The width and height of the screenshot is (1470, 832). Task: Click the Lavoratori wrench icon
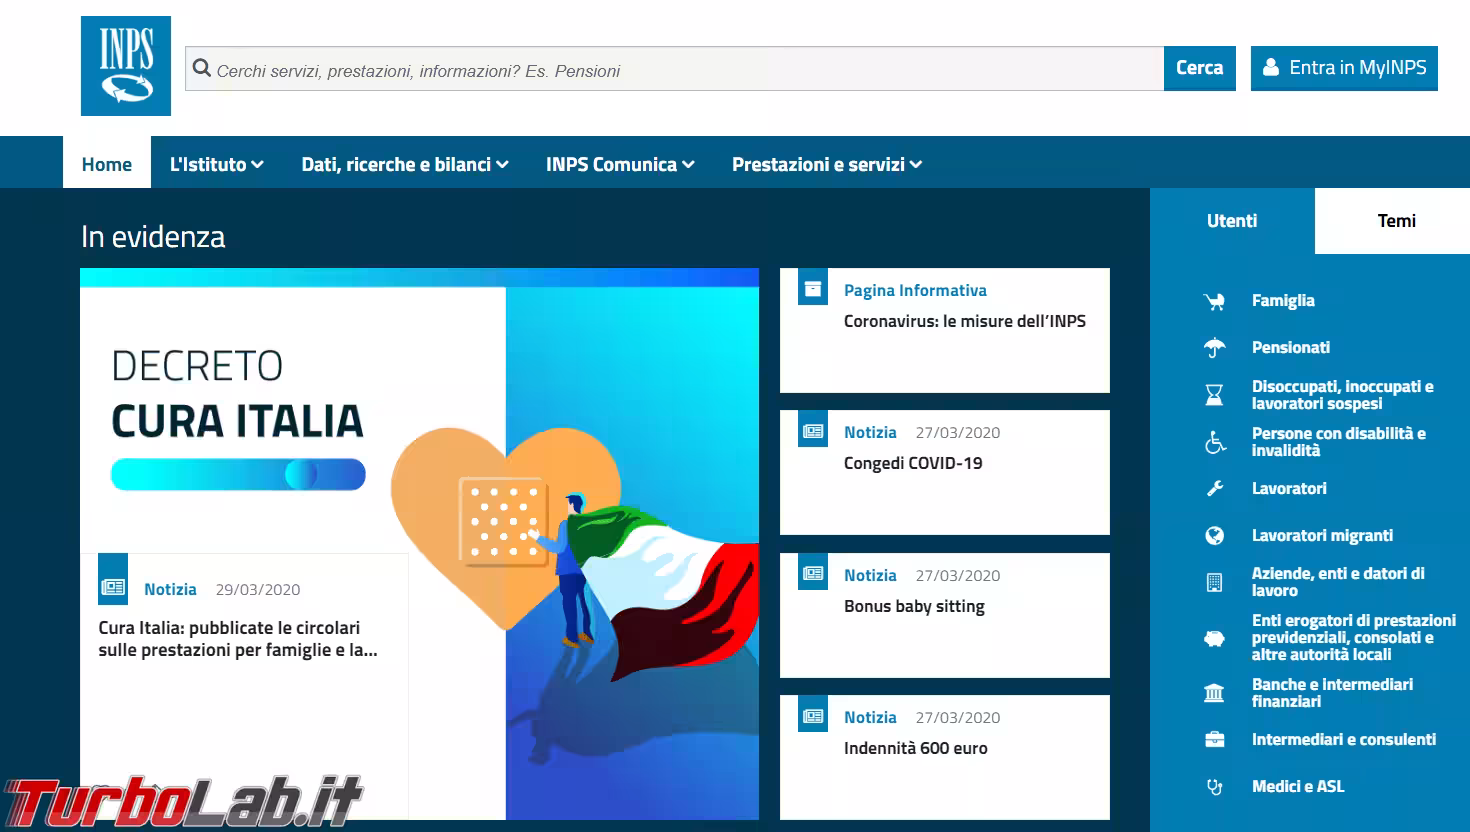[x=1214, y=489]
